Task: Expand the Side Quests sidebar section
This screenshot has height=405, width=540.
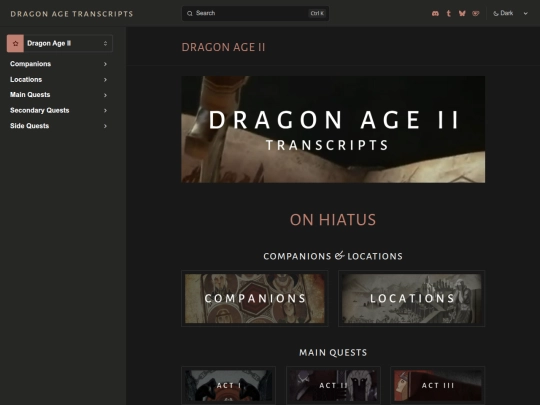Action: pos(105,126)
